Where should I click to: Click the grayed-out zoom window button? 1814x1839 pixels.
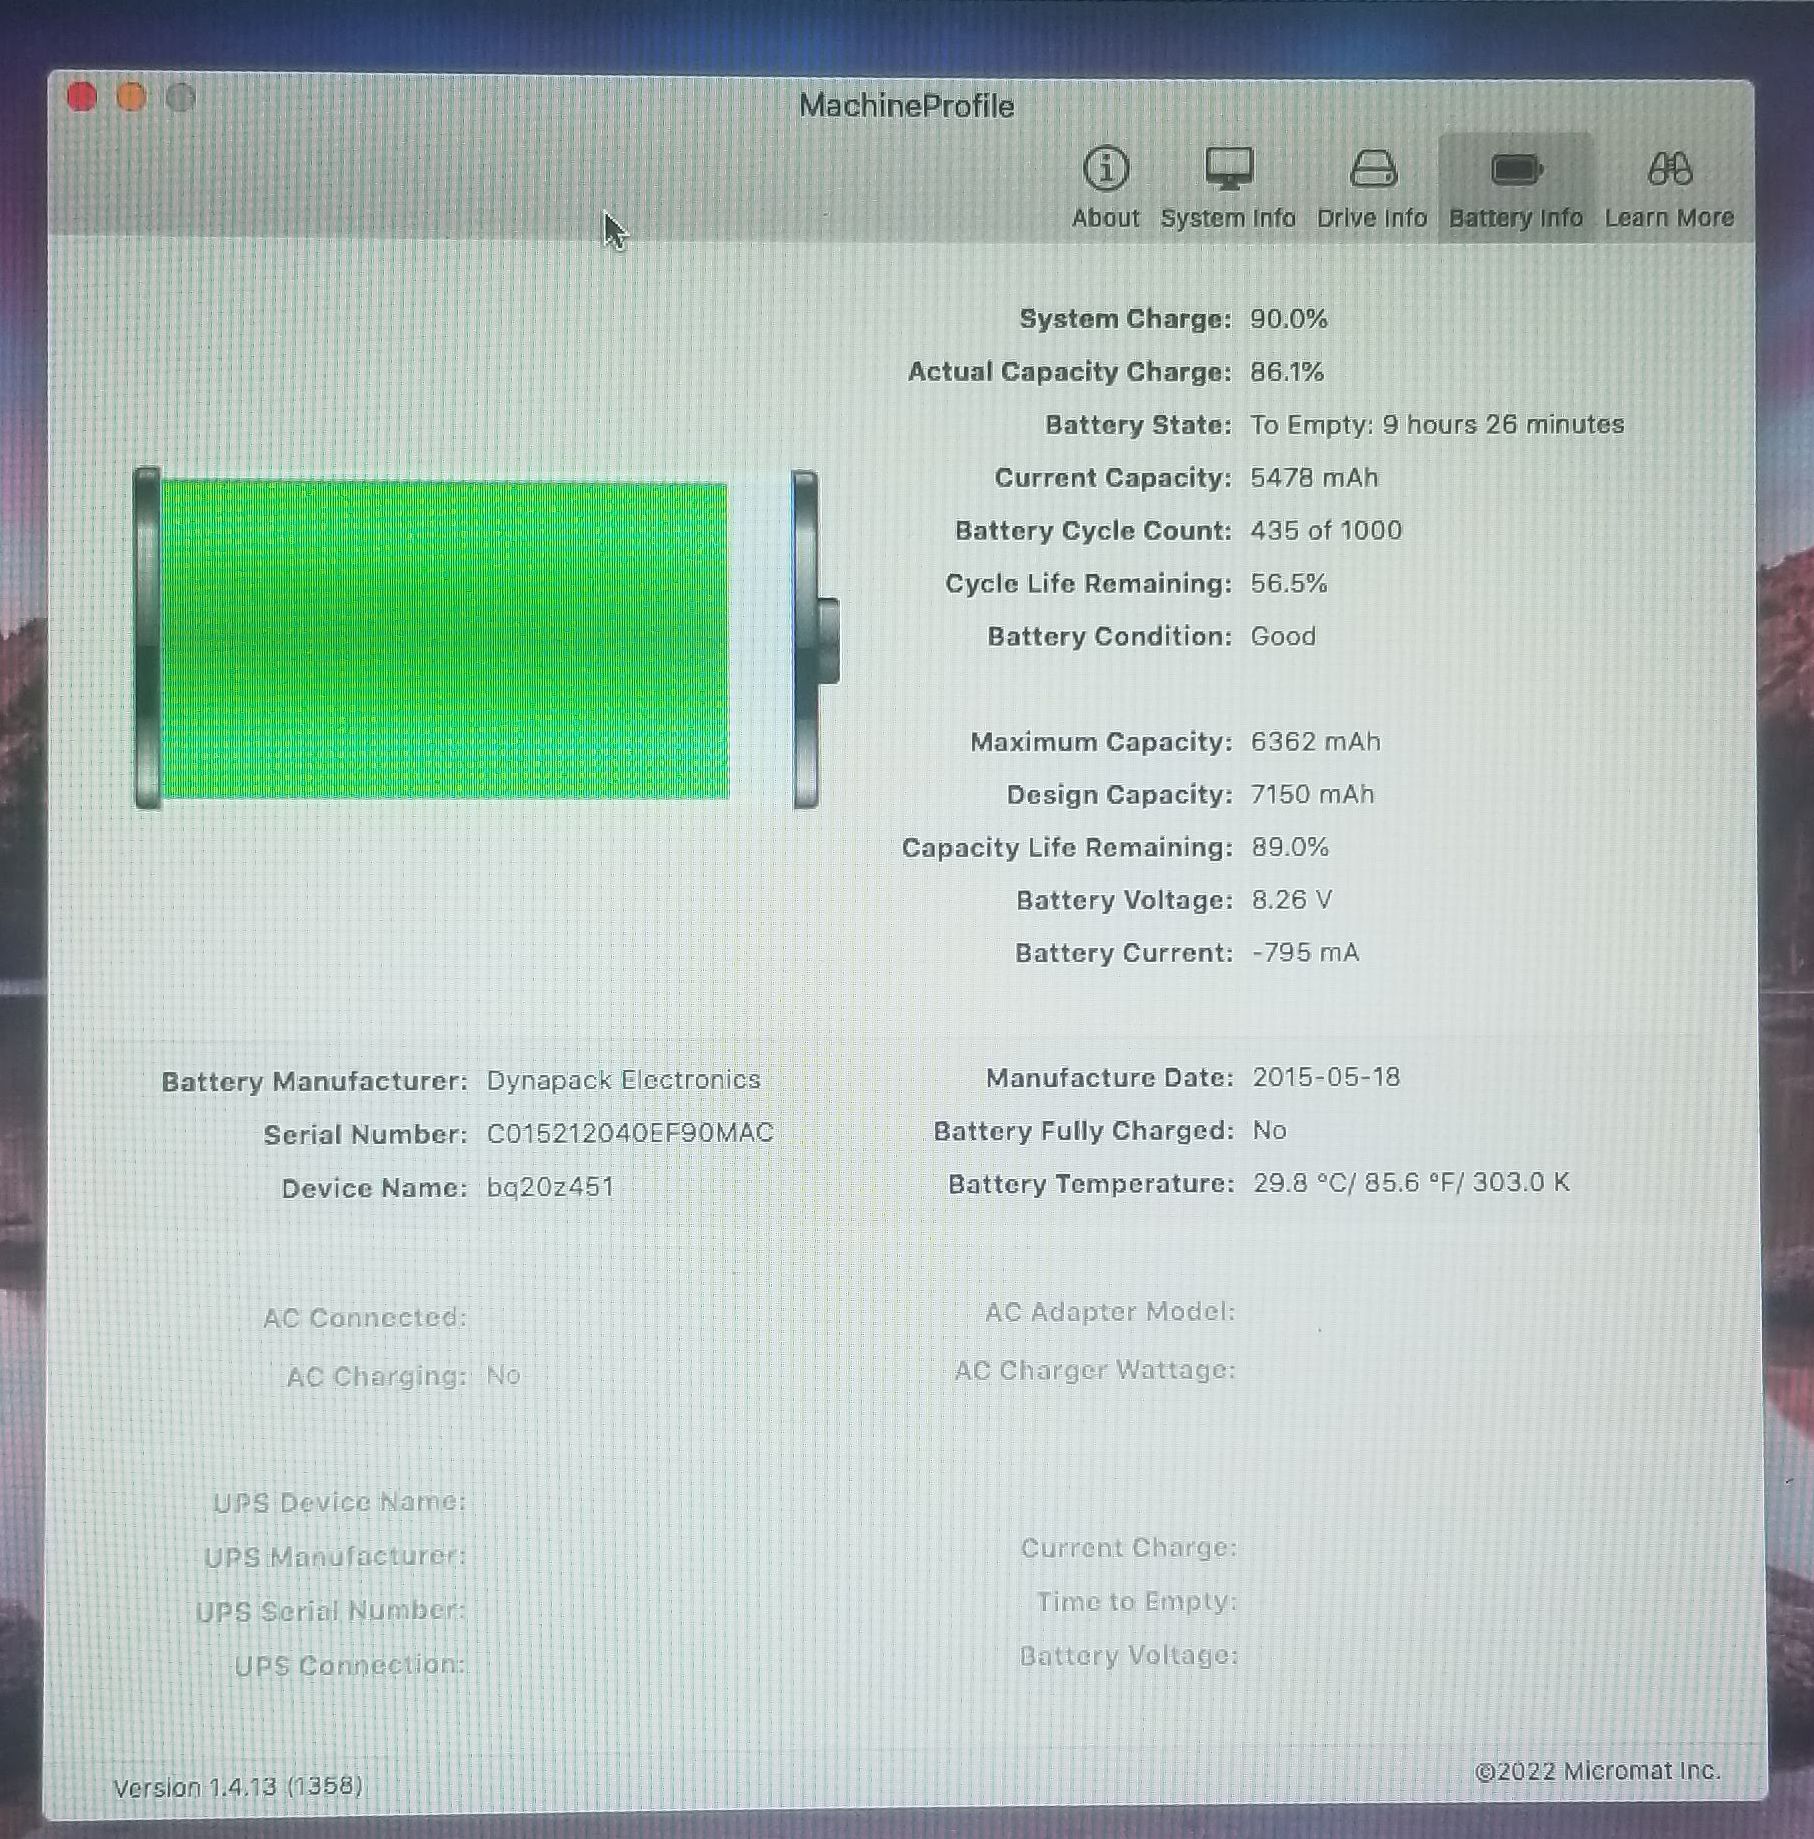181,98
